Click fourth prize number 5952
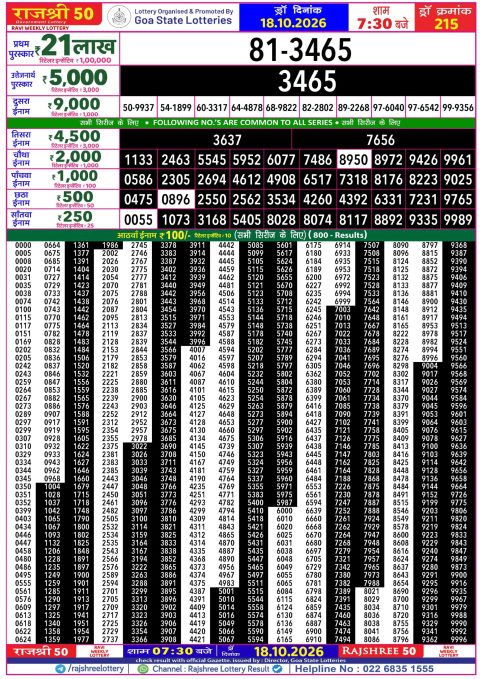This screenshot has width=480, height=679. coord(246,160)
